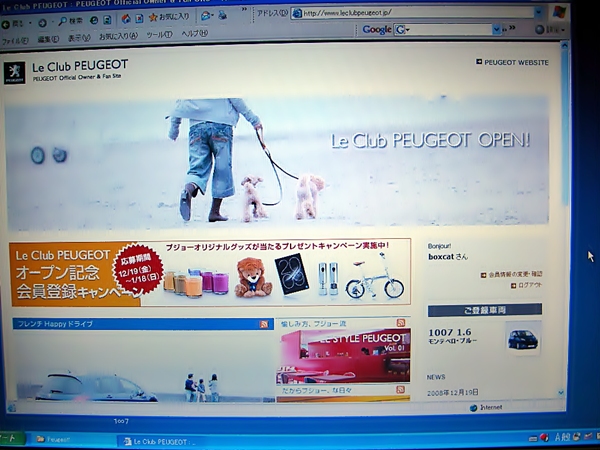Click the RSS icon beside 愉しみ方、プジョー流

click(x=401, y=323)
